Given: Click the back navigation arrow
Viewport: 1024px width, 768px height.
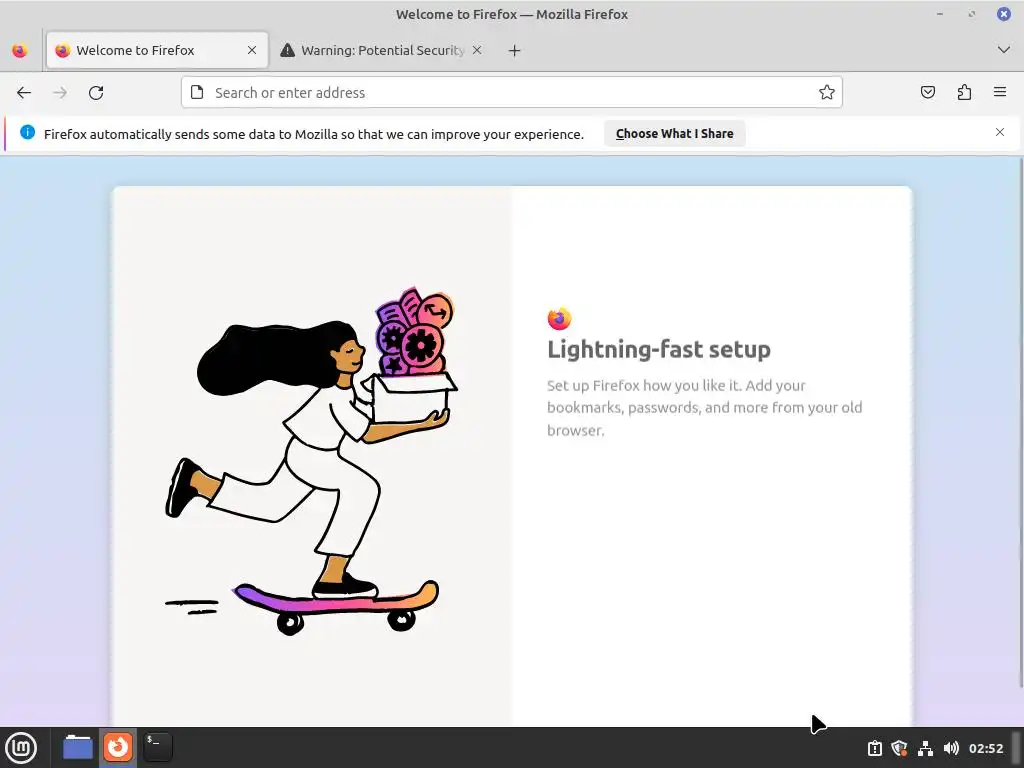Looking at the screenshot, I should [24, 93].
